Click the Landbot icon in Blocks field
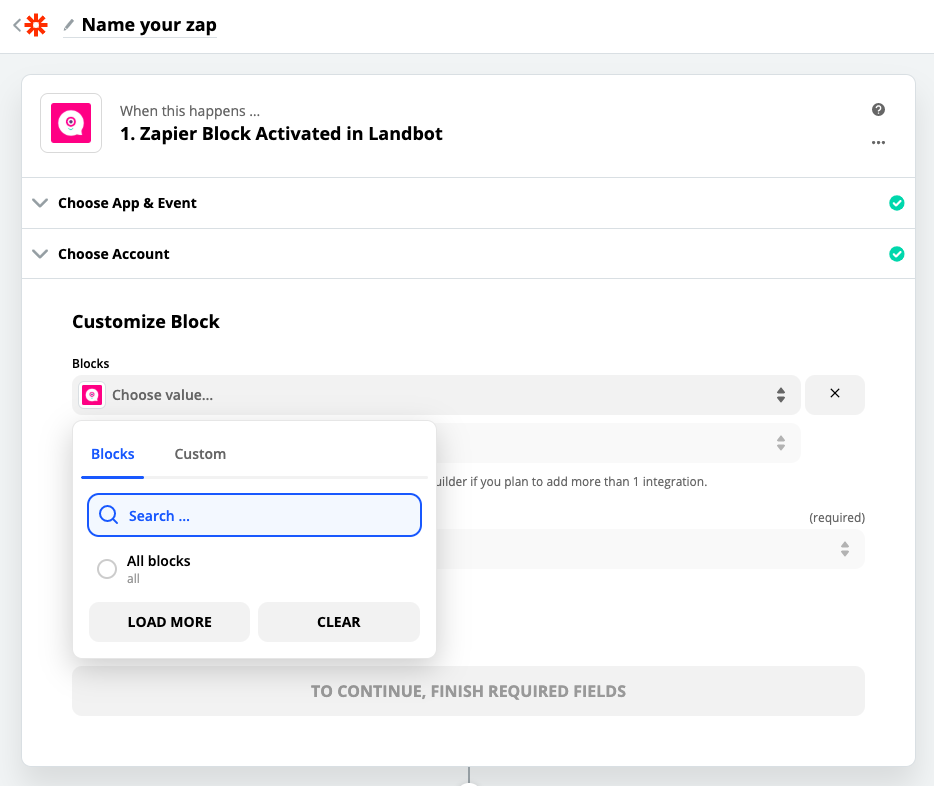934x786 pixels. 92,395
